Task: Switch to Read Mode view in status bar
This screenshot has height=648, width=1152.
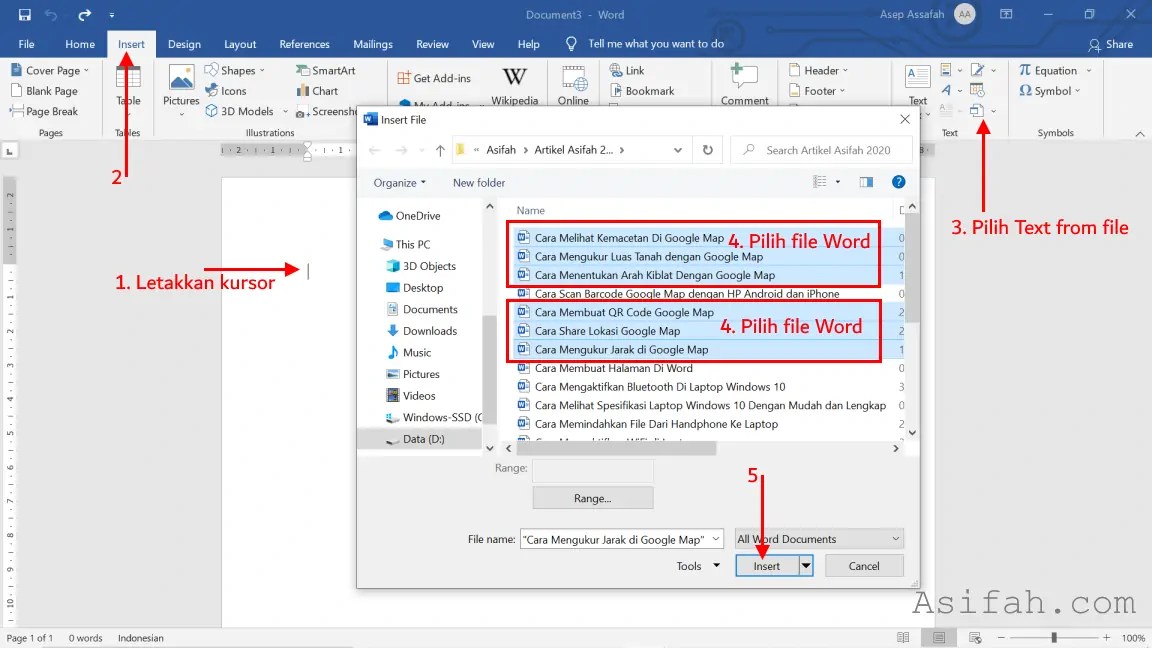Action: click(903, 638)
